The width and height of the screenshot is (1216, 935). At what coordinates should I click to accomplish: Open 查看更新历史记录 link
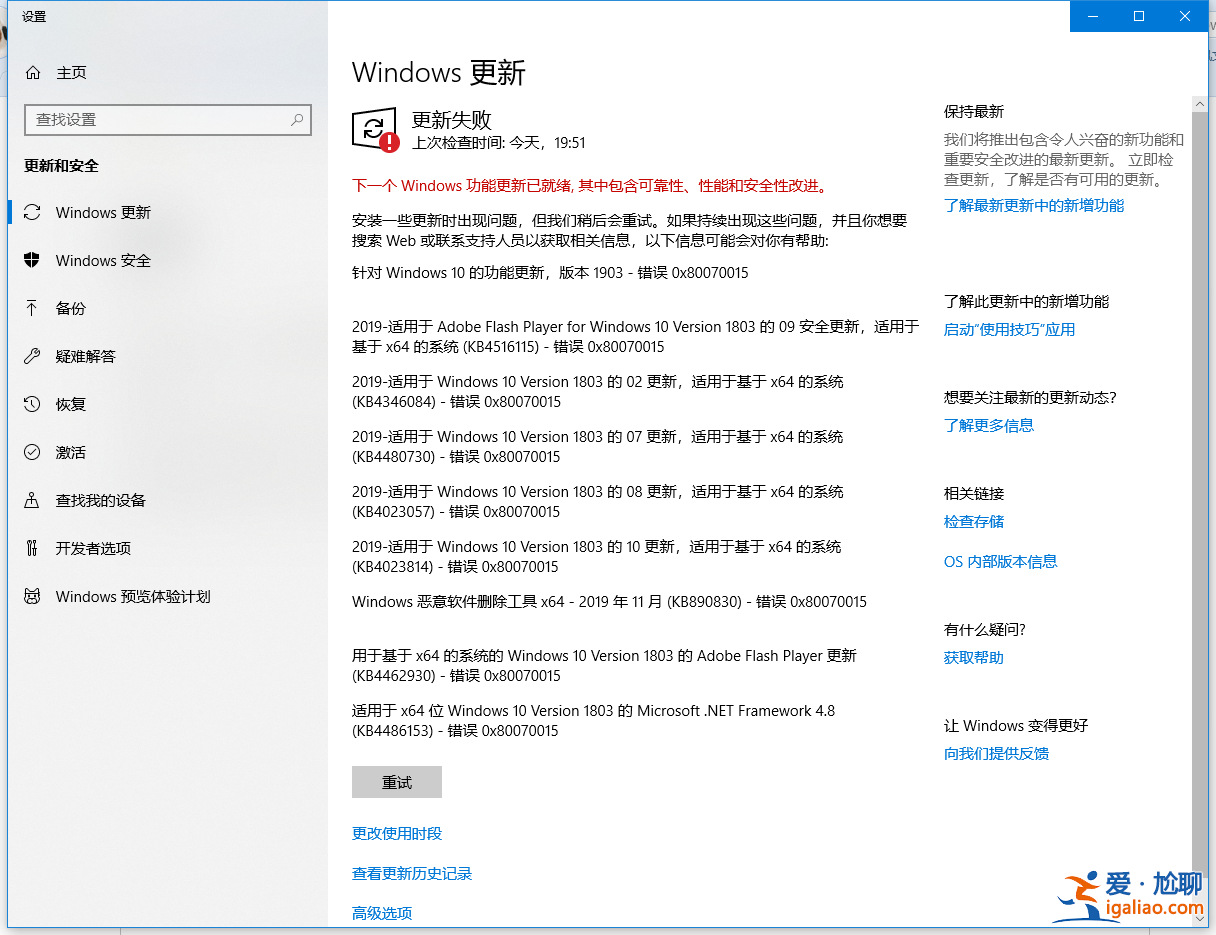click(x=412, y=874)
